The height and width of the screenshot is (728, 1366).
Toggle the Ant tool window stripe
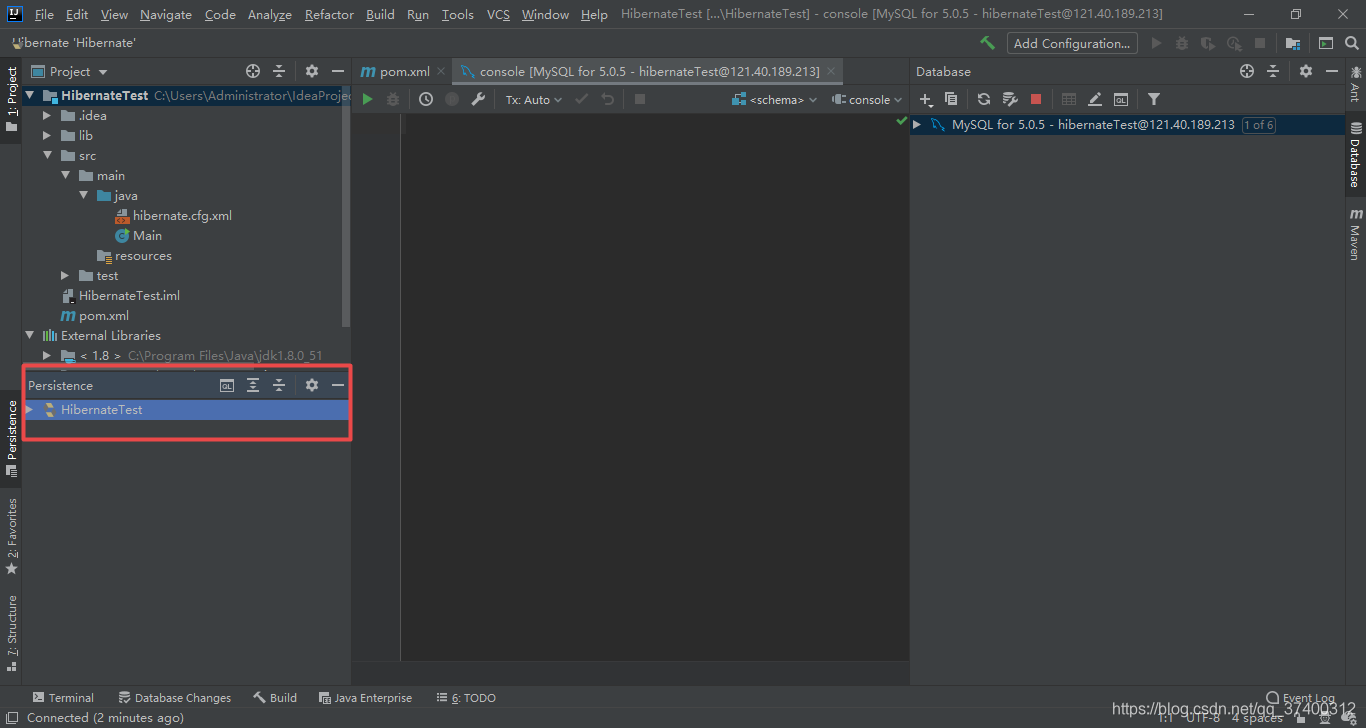(1355, 84)
